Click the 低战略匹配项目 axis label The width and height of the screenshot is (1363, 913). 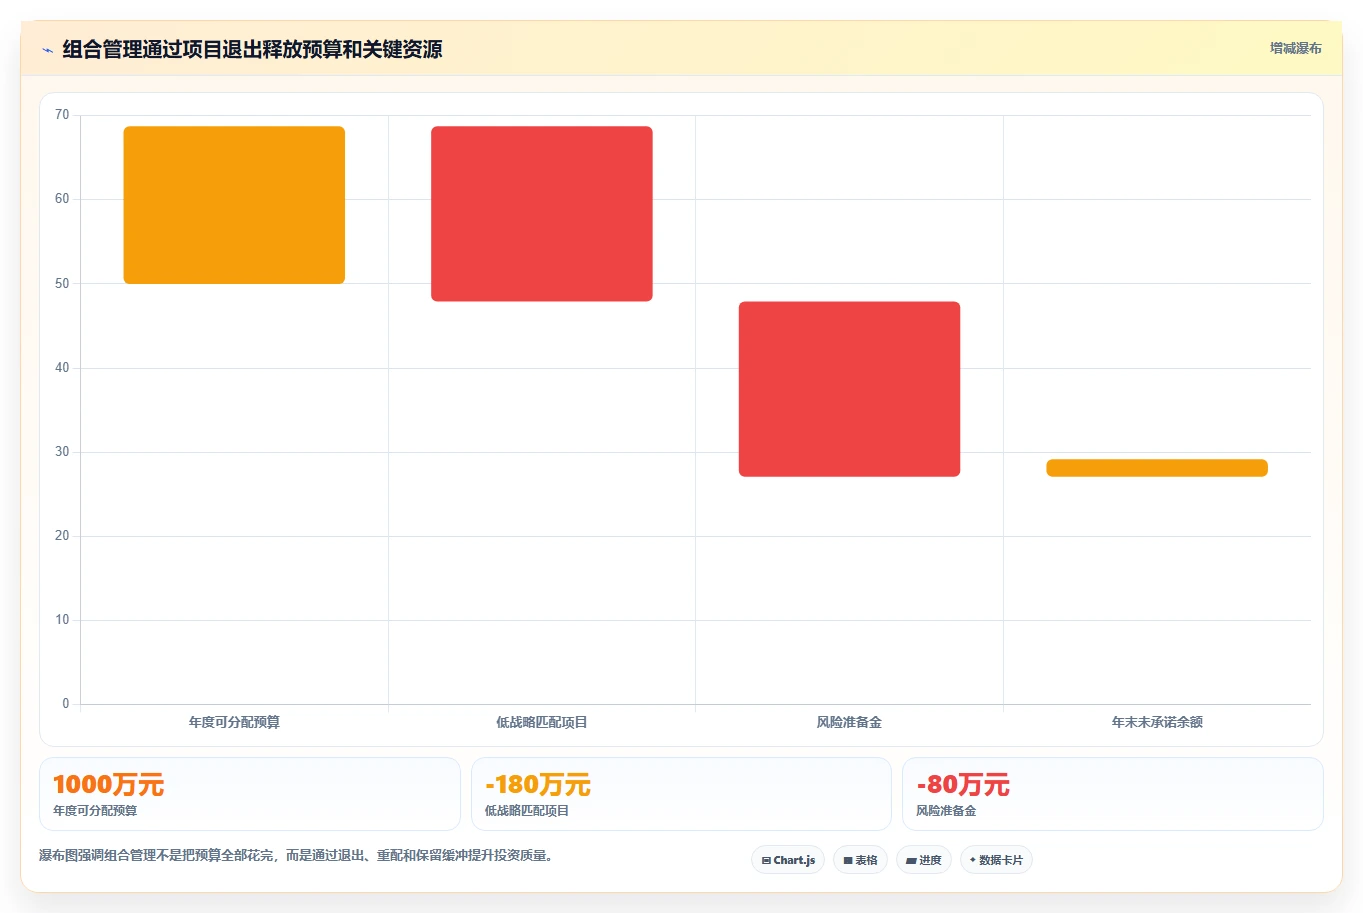tap(542, 722)
